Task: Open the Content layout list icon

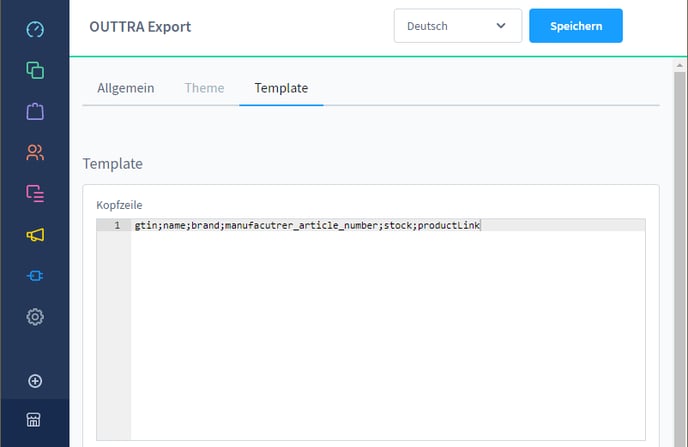Action: pyautogui.click(x=35, y=193)
